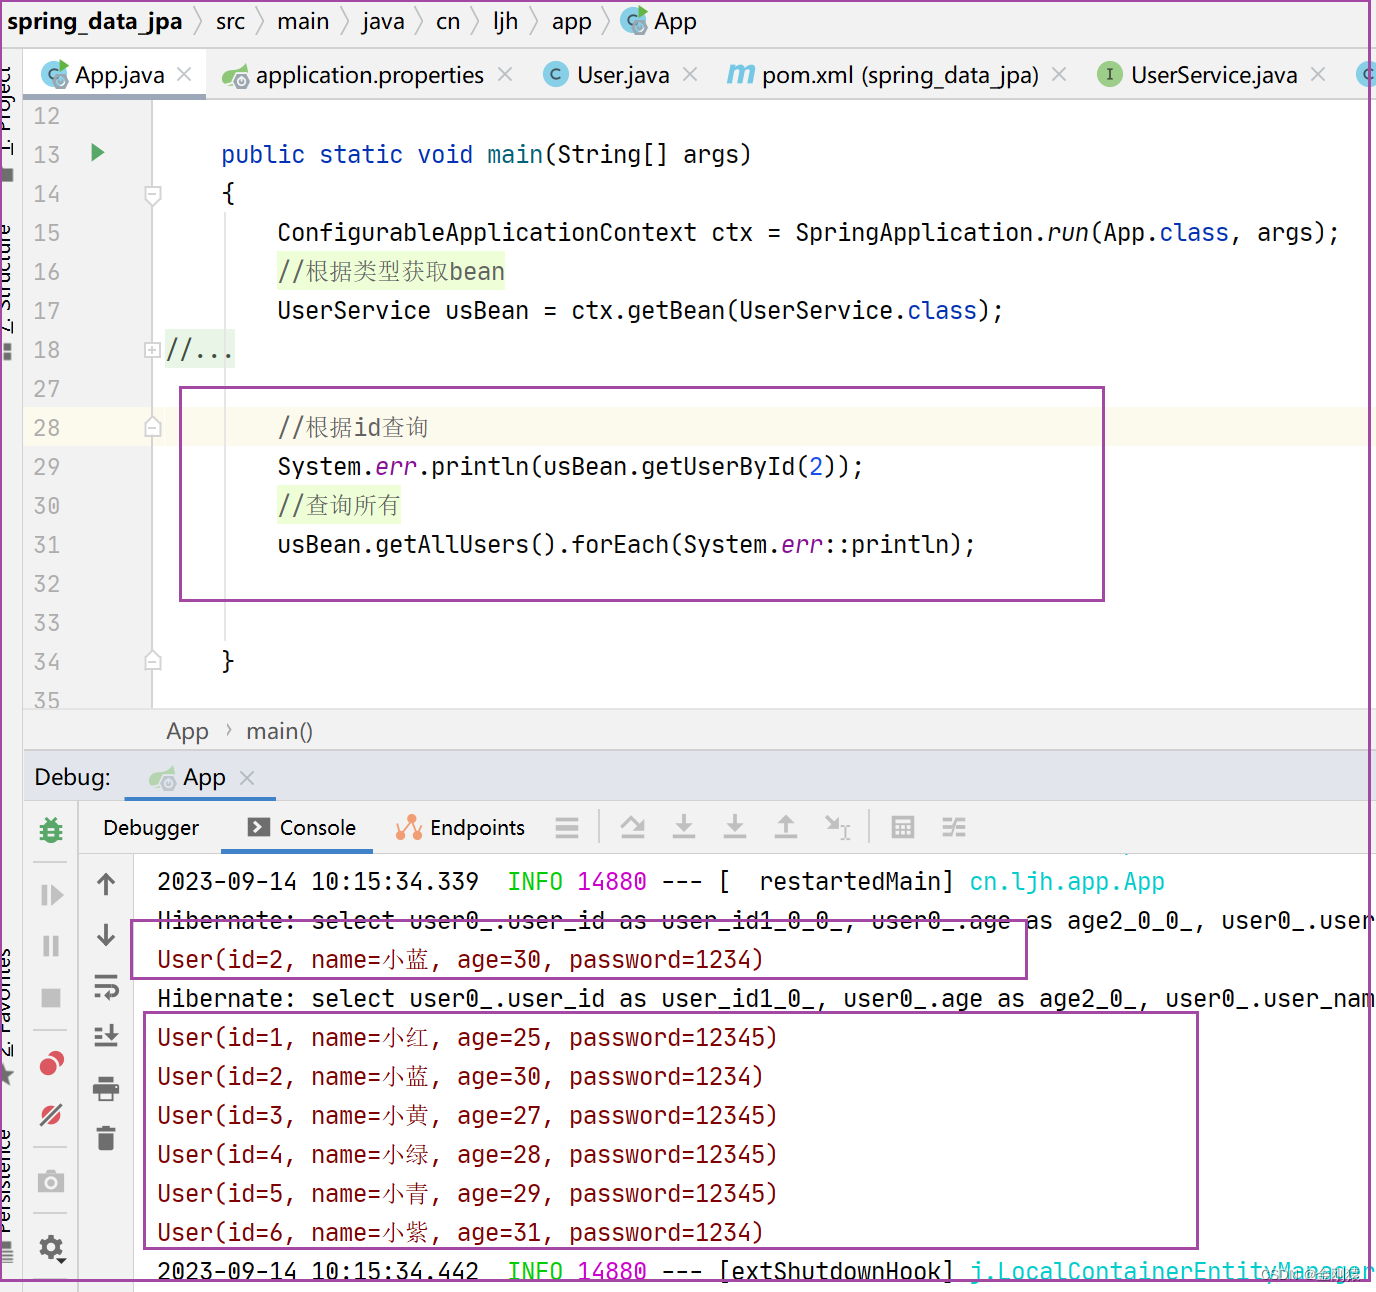Close the UserService.java tab
The height and width of the screenshot is (1292, 1376).
coord(1318,74)
